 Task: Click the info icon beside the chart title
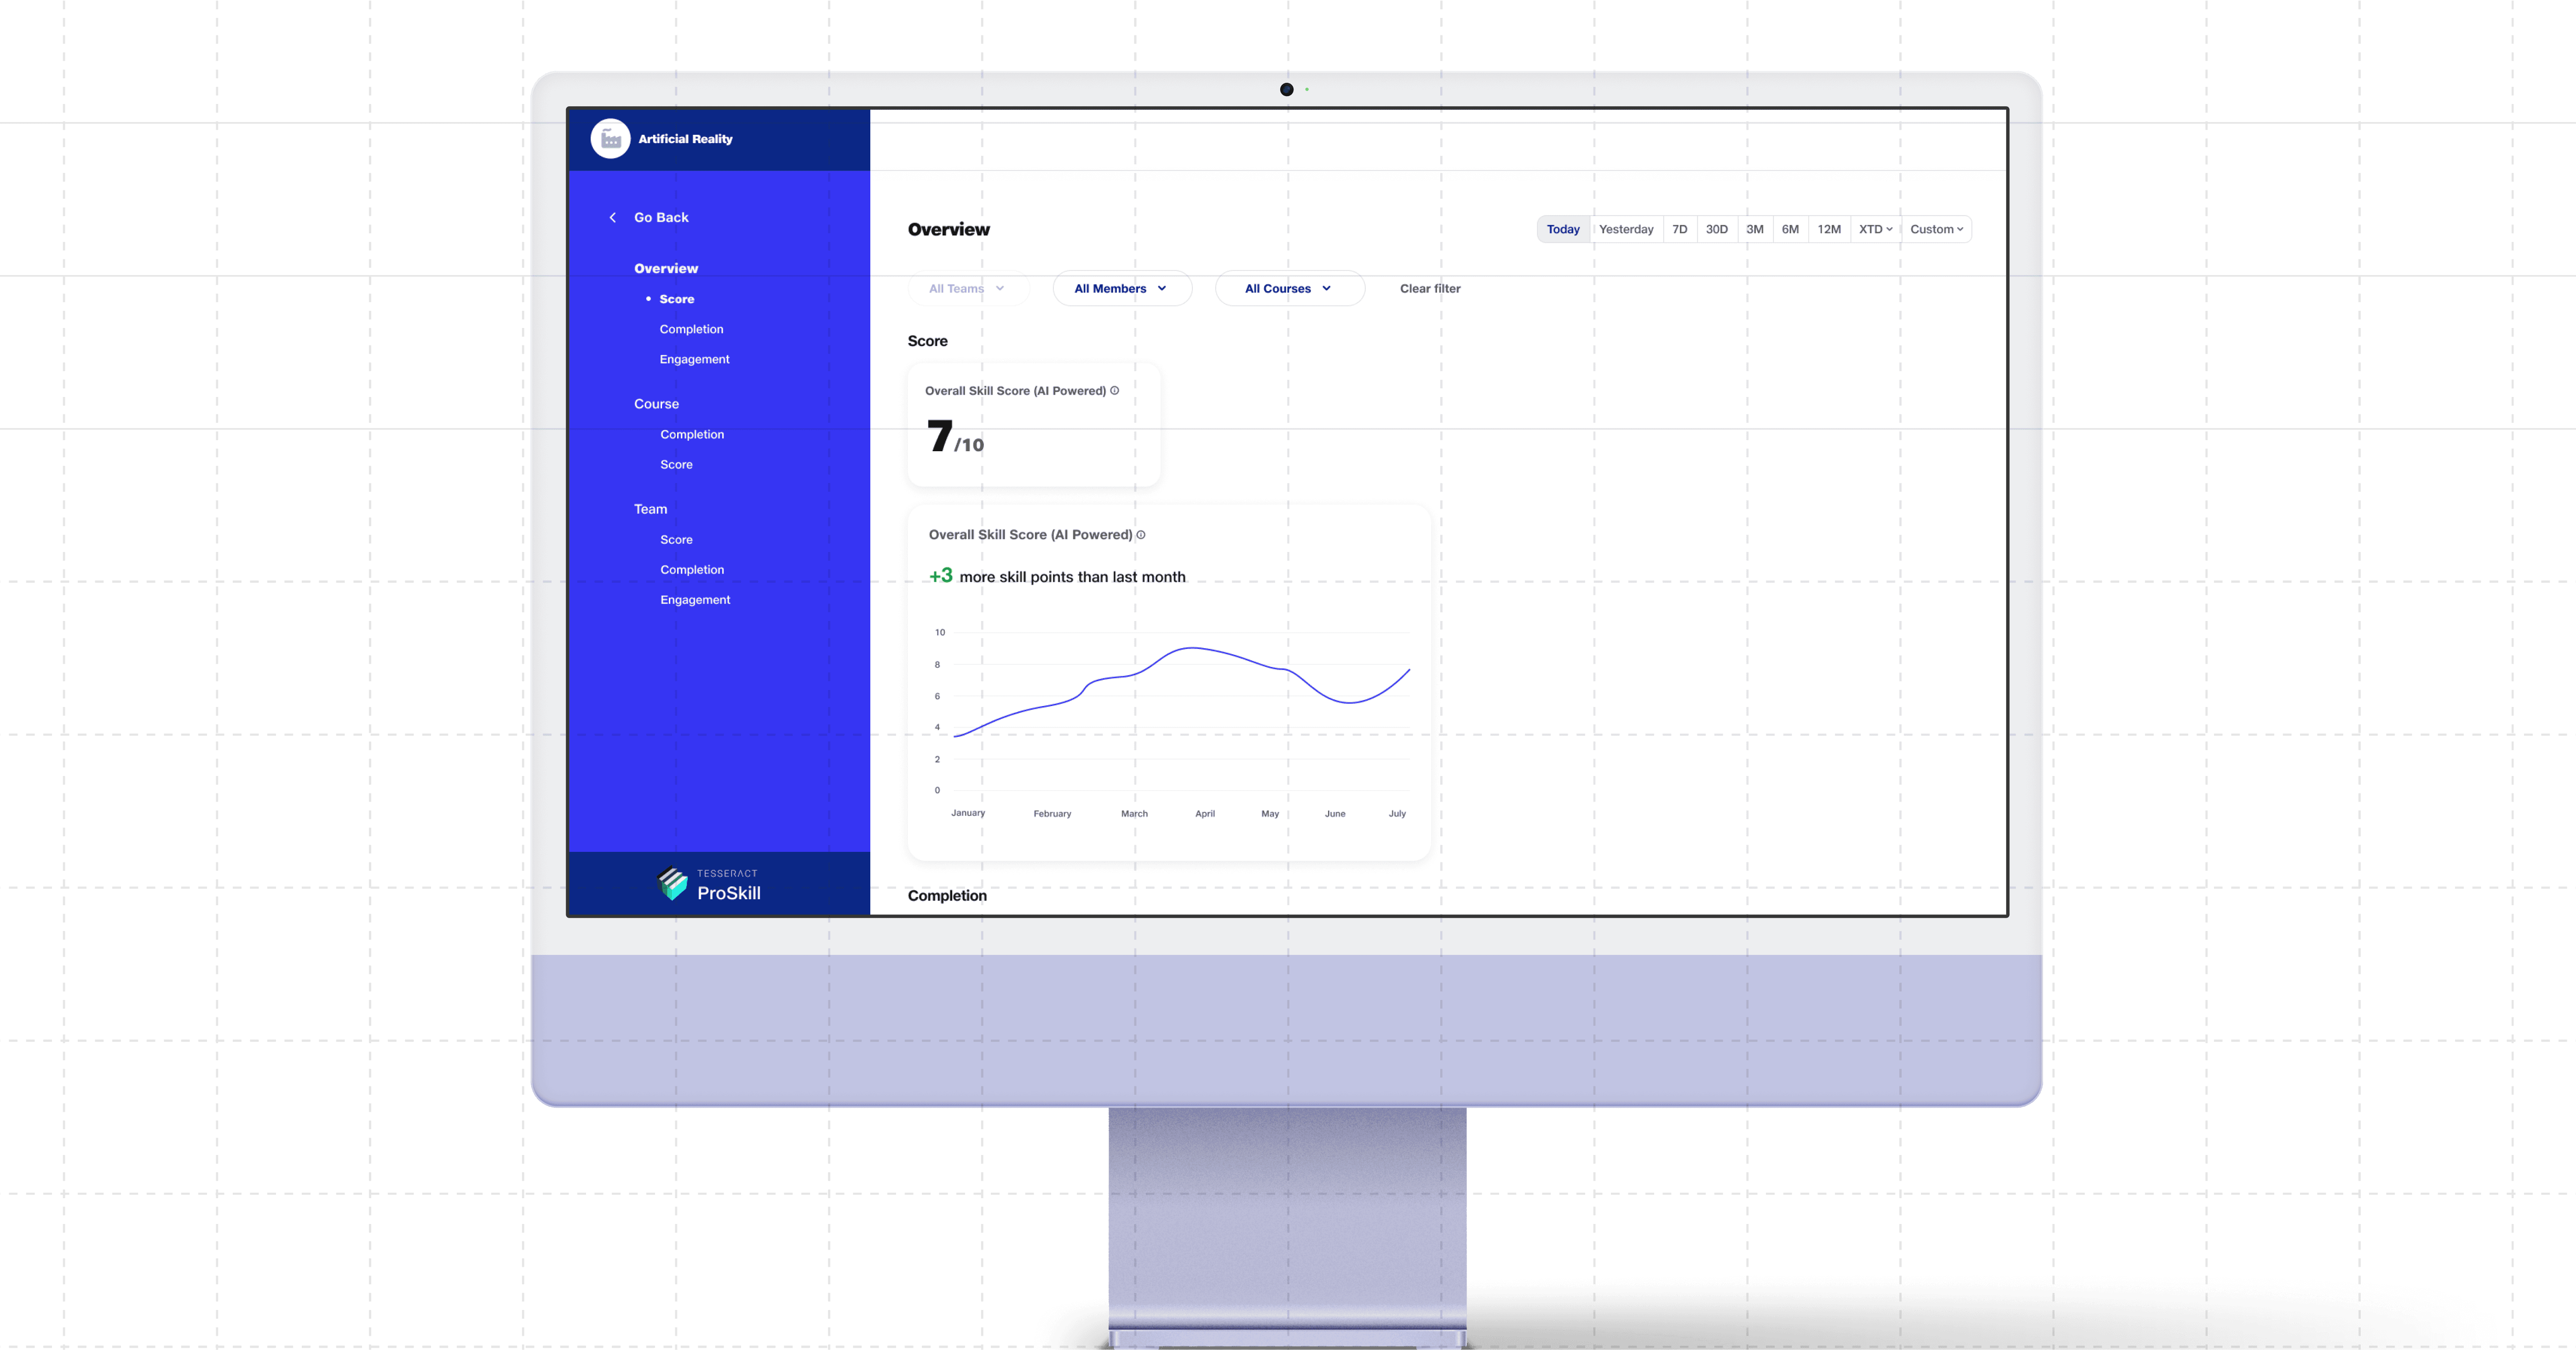pyautogui.click(x=1141, y=535)
